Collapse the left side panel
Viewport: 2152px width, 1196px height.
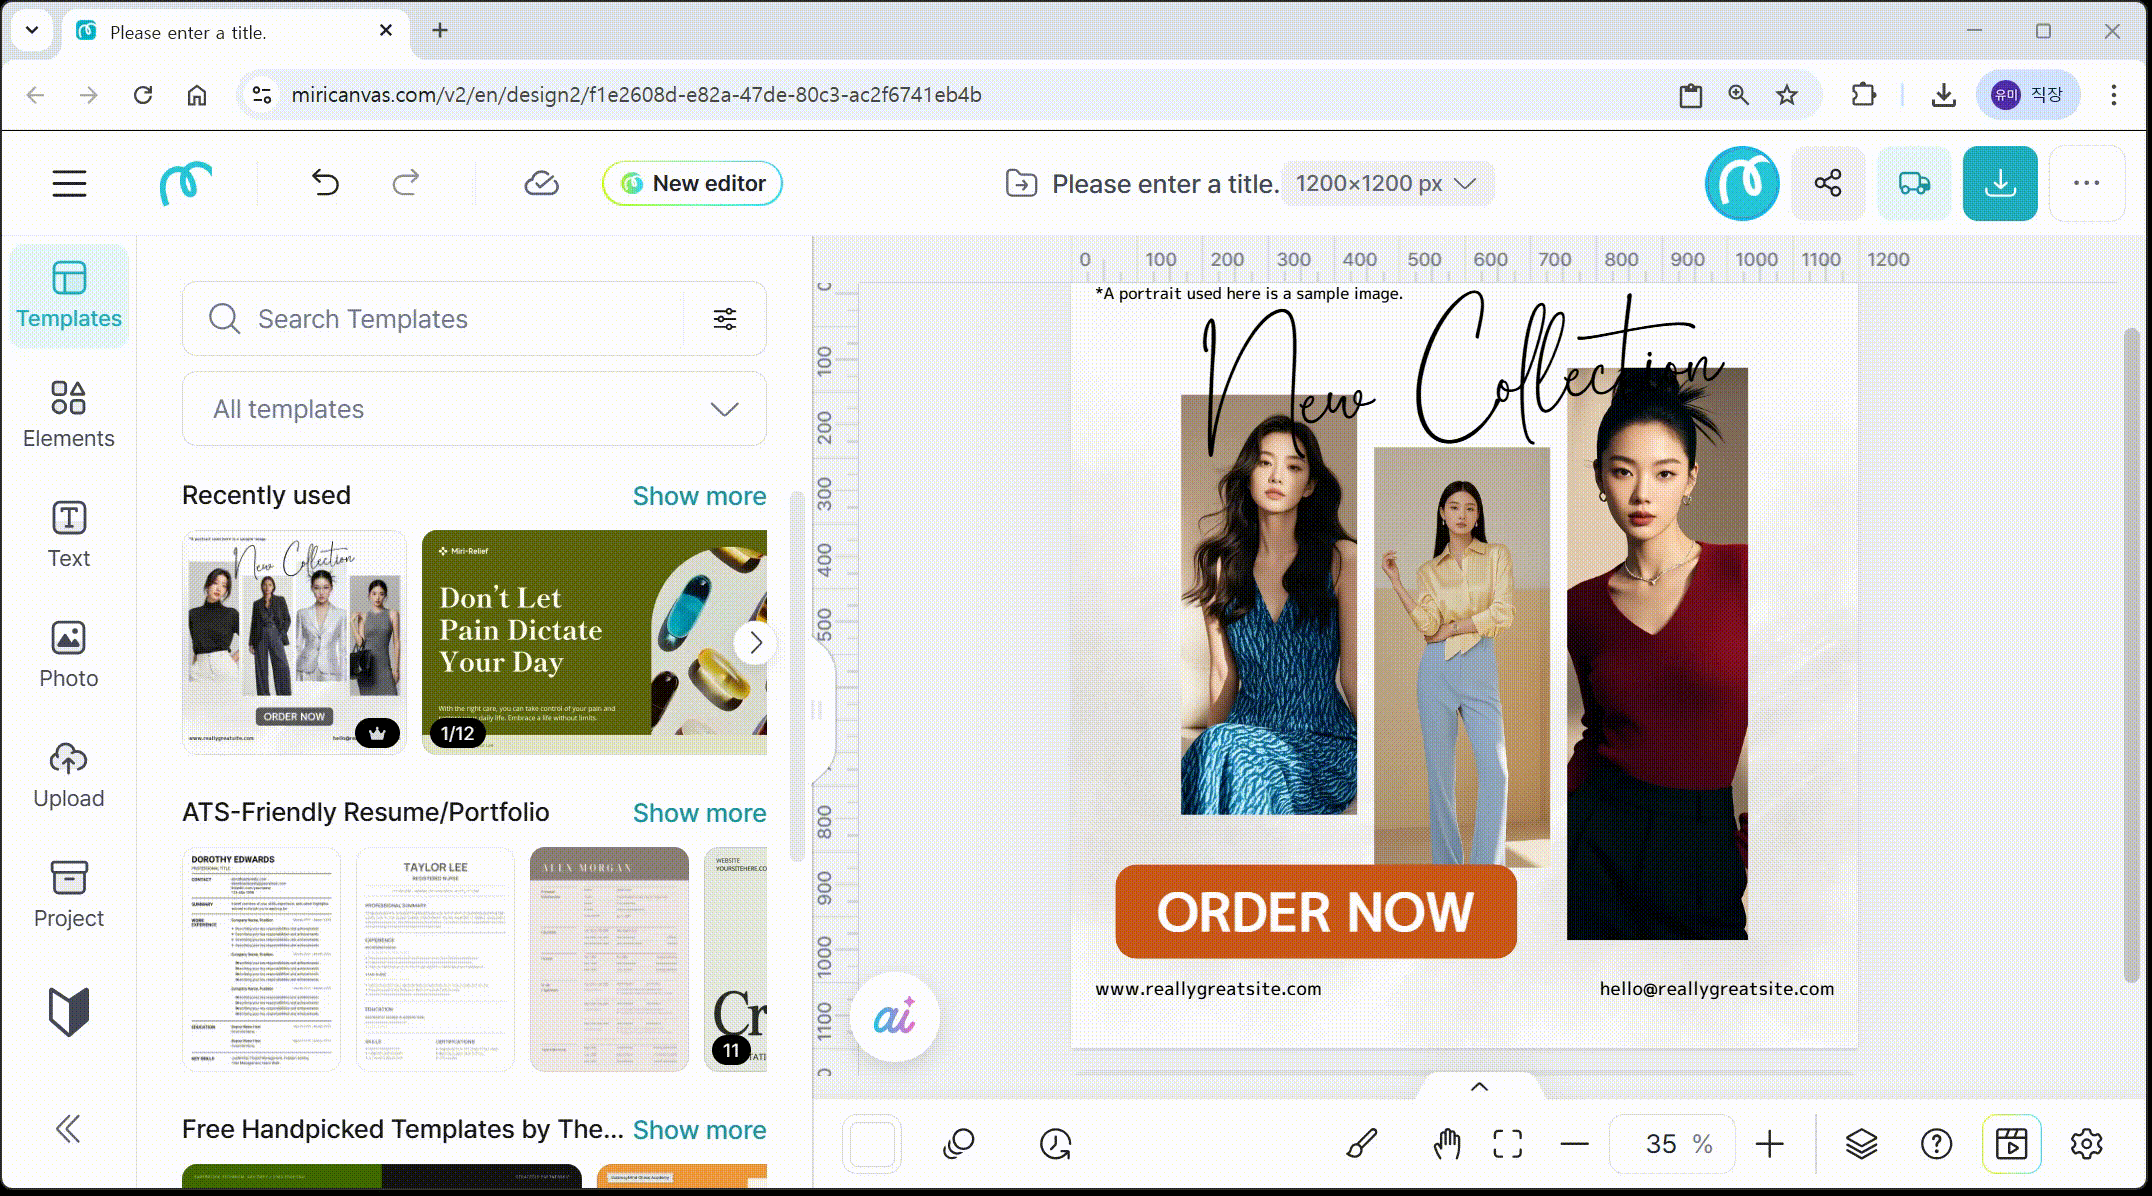tap(68, 1129)
